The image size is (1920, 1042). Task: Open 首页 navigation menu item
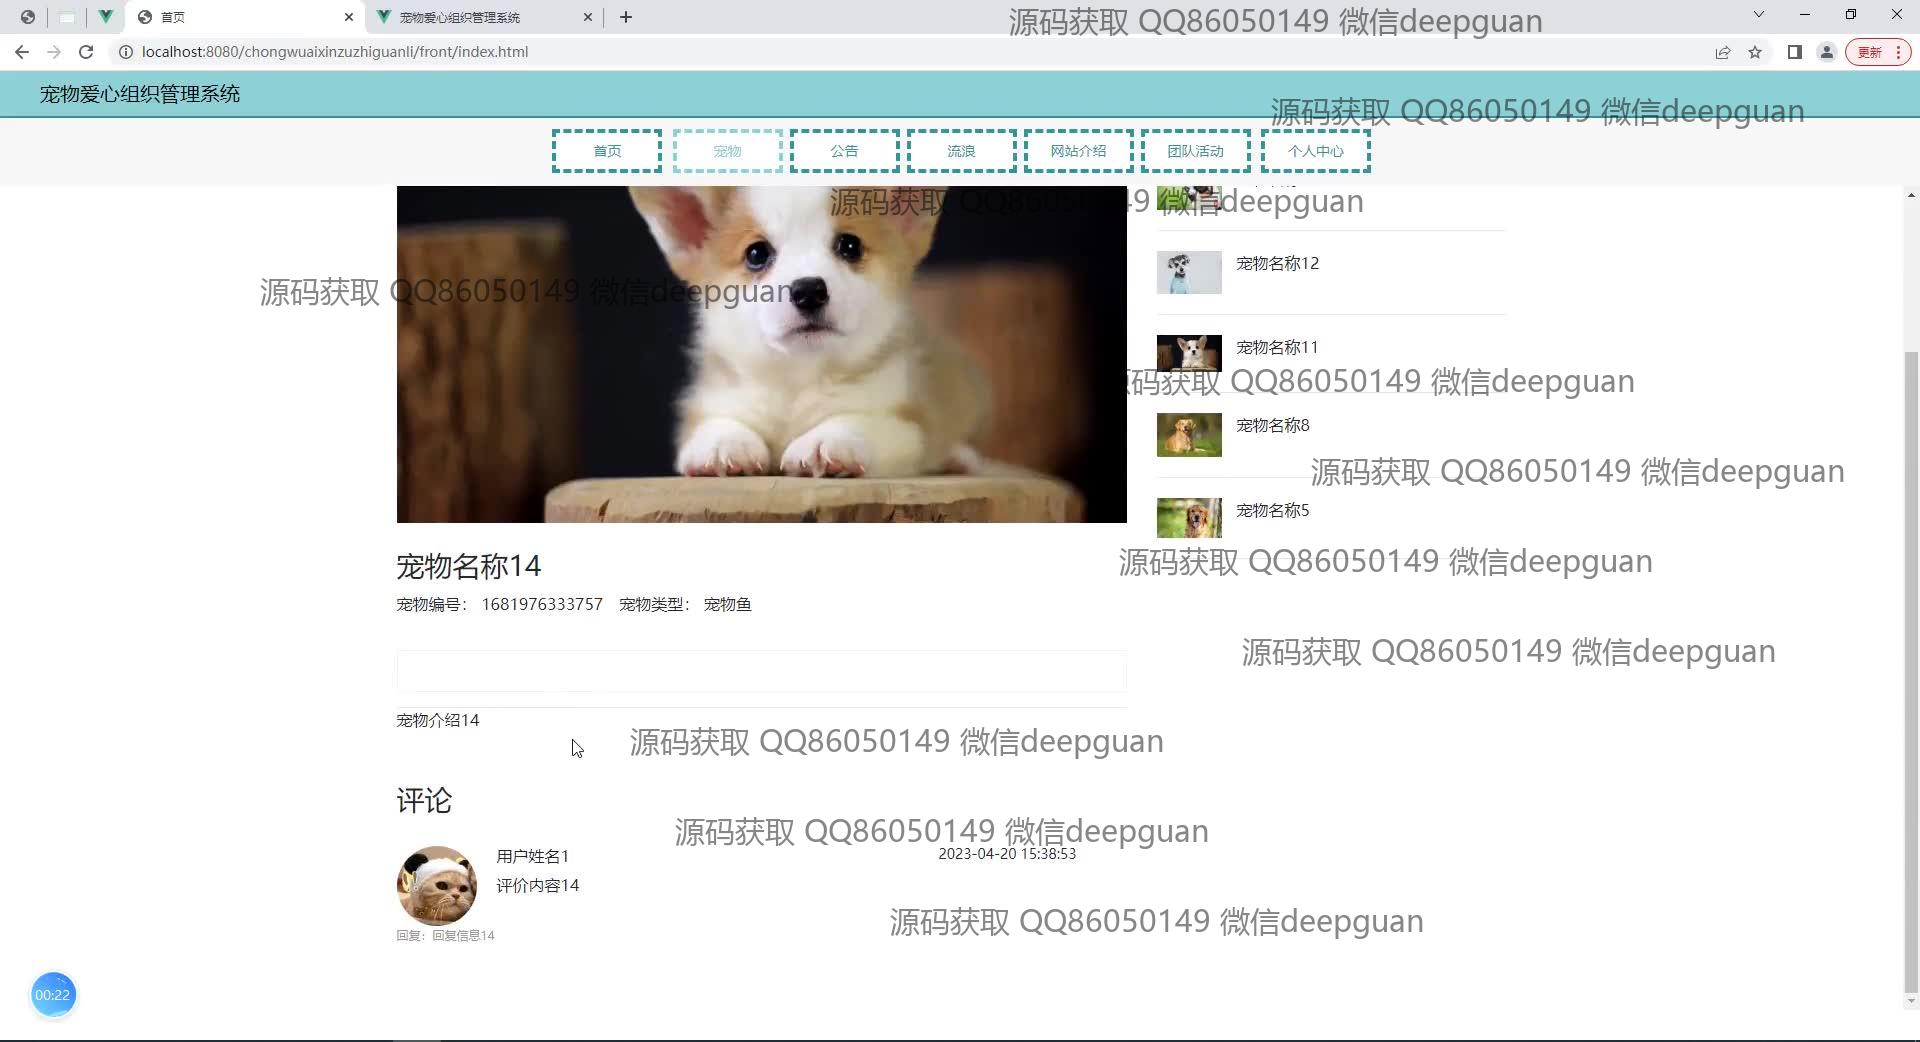pyautogui.click(x=607, y=151)
